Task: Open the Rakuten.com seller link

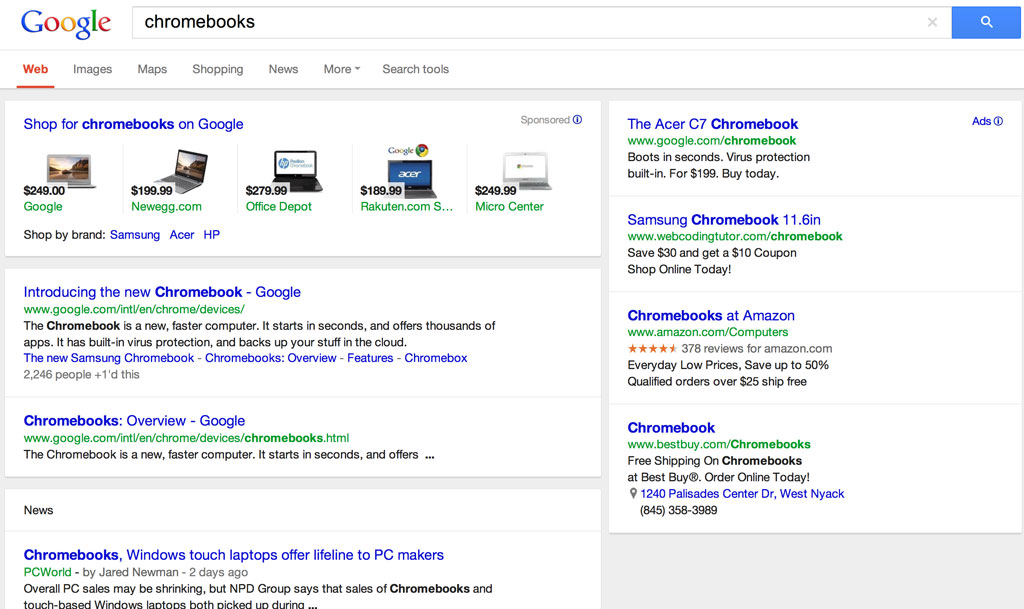Action: click(x=406, y=206)
